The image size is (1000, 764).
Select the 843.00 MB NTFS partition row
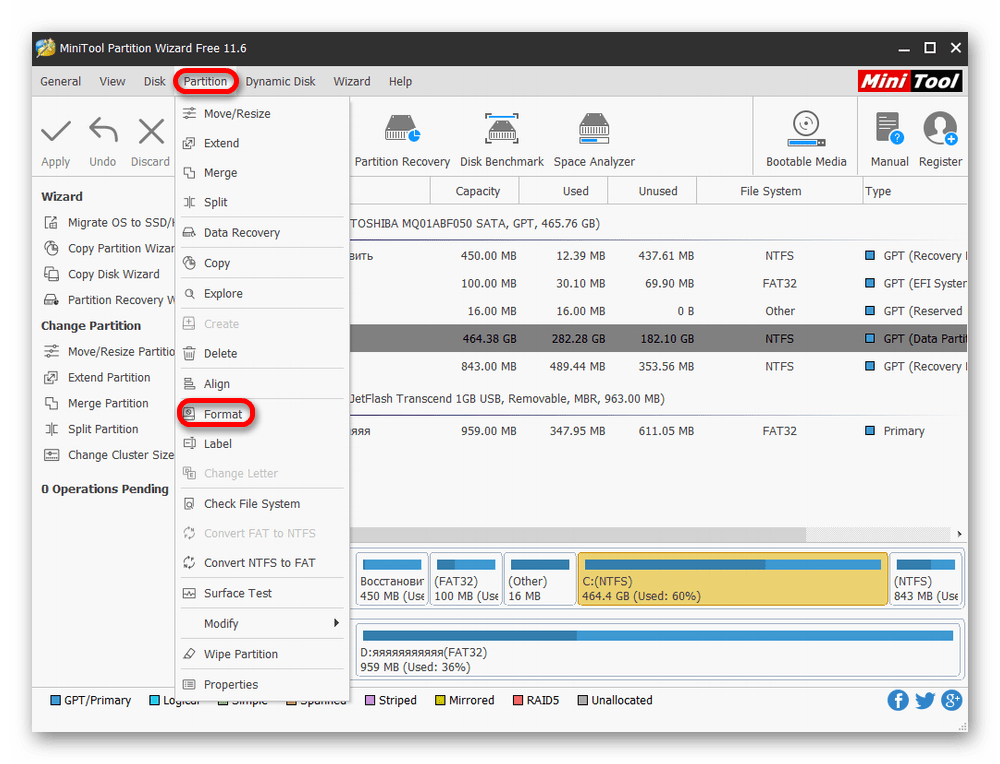pyautogui.click(x=658, y=367)
